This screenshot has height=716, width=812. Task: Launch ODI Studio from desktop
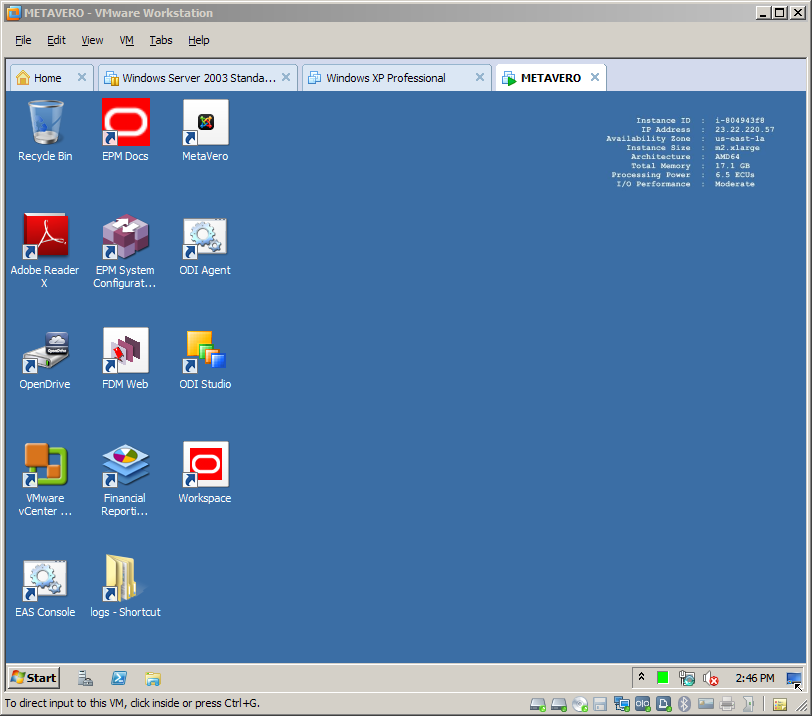(205, 352)
